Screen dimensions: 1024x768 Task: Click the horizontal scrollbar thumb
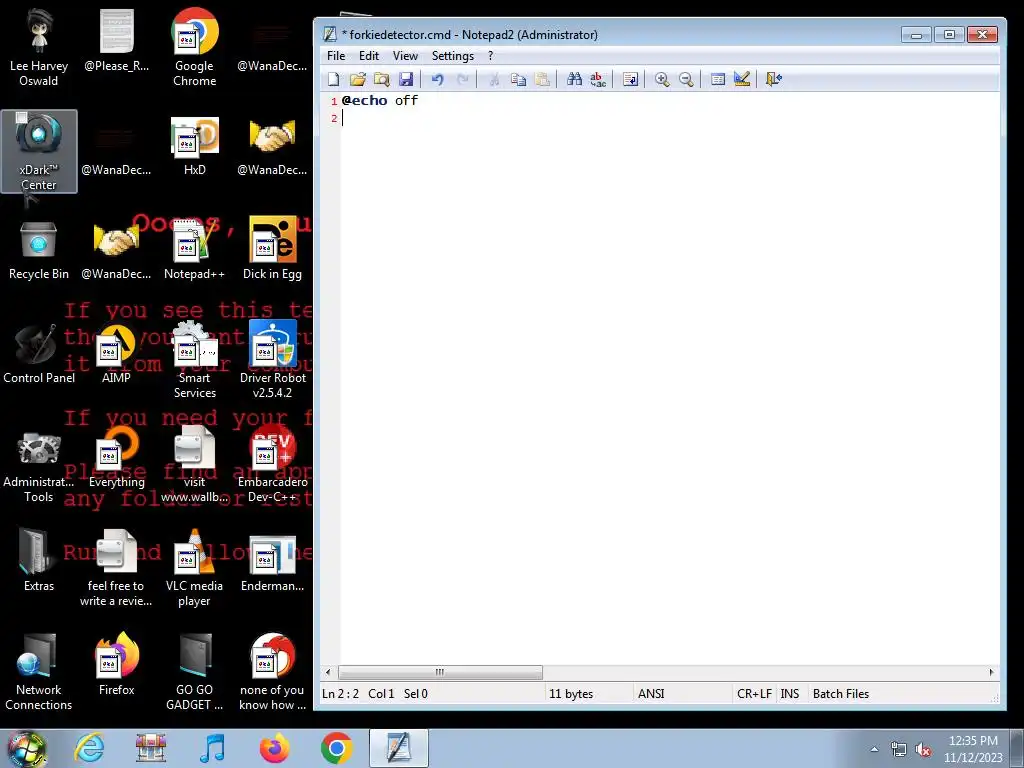pos(440,672)
